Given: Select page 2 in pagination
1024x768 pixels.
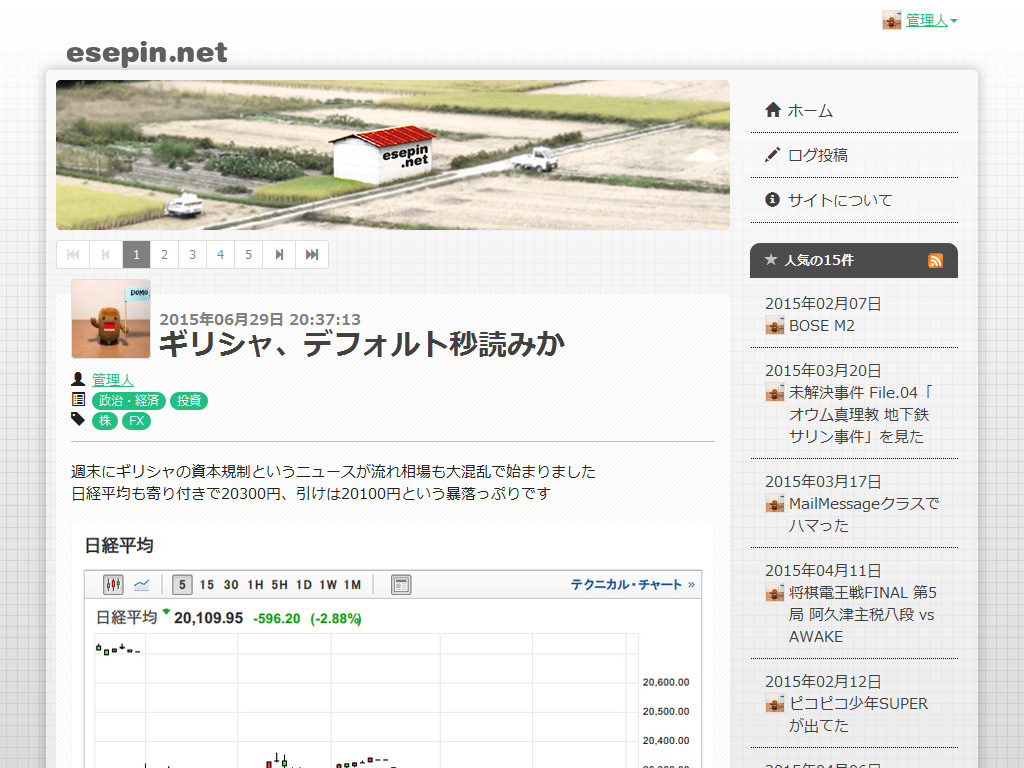Looking at the screenshot, I should tap(165, 255).
